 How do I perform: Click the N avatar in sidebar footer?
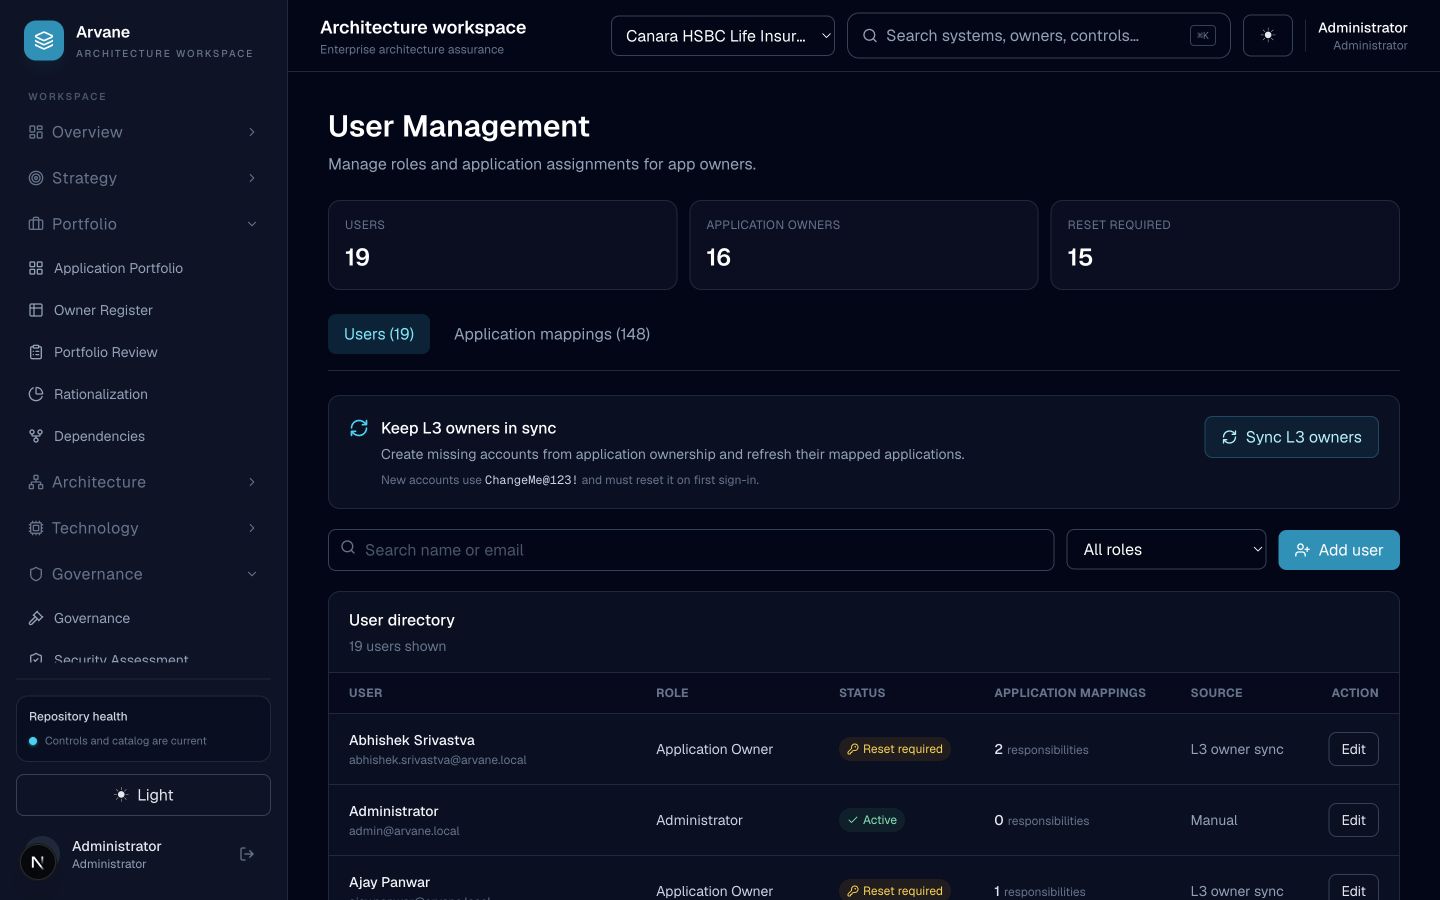point(38,861)
